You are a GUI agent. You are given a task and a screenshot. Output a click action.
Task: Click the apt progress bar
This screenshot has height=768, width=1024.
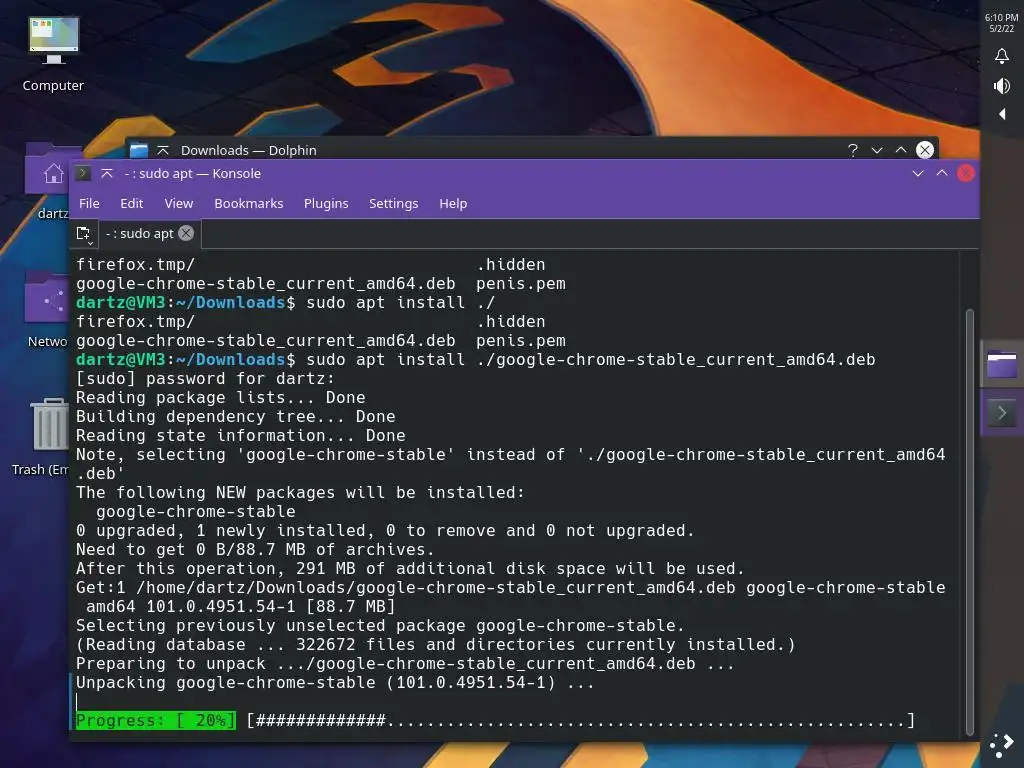click(581, 720)
